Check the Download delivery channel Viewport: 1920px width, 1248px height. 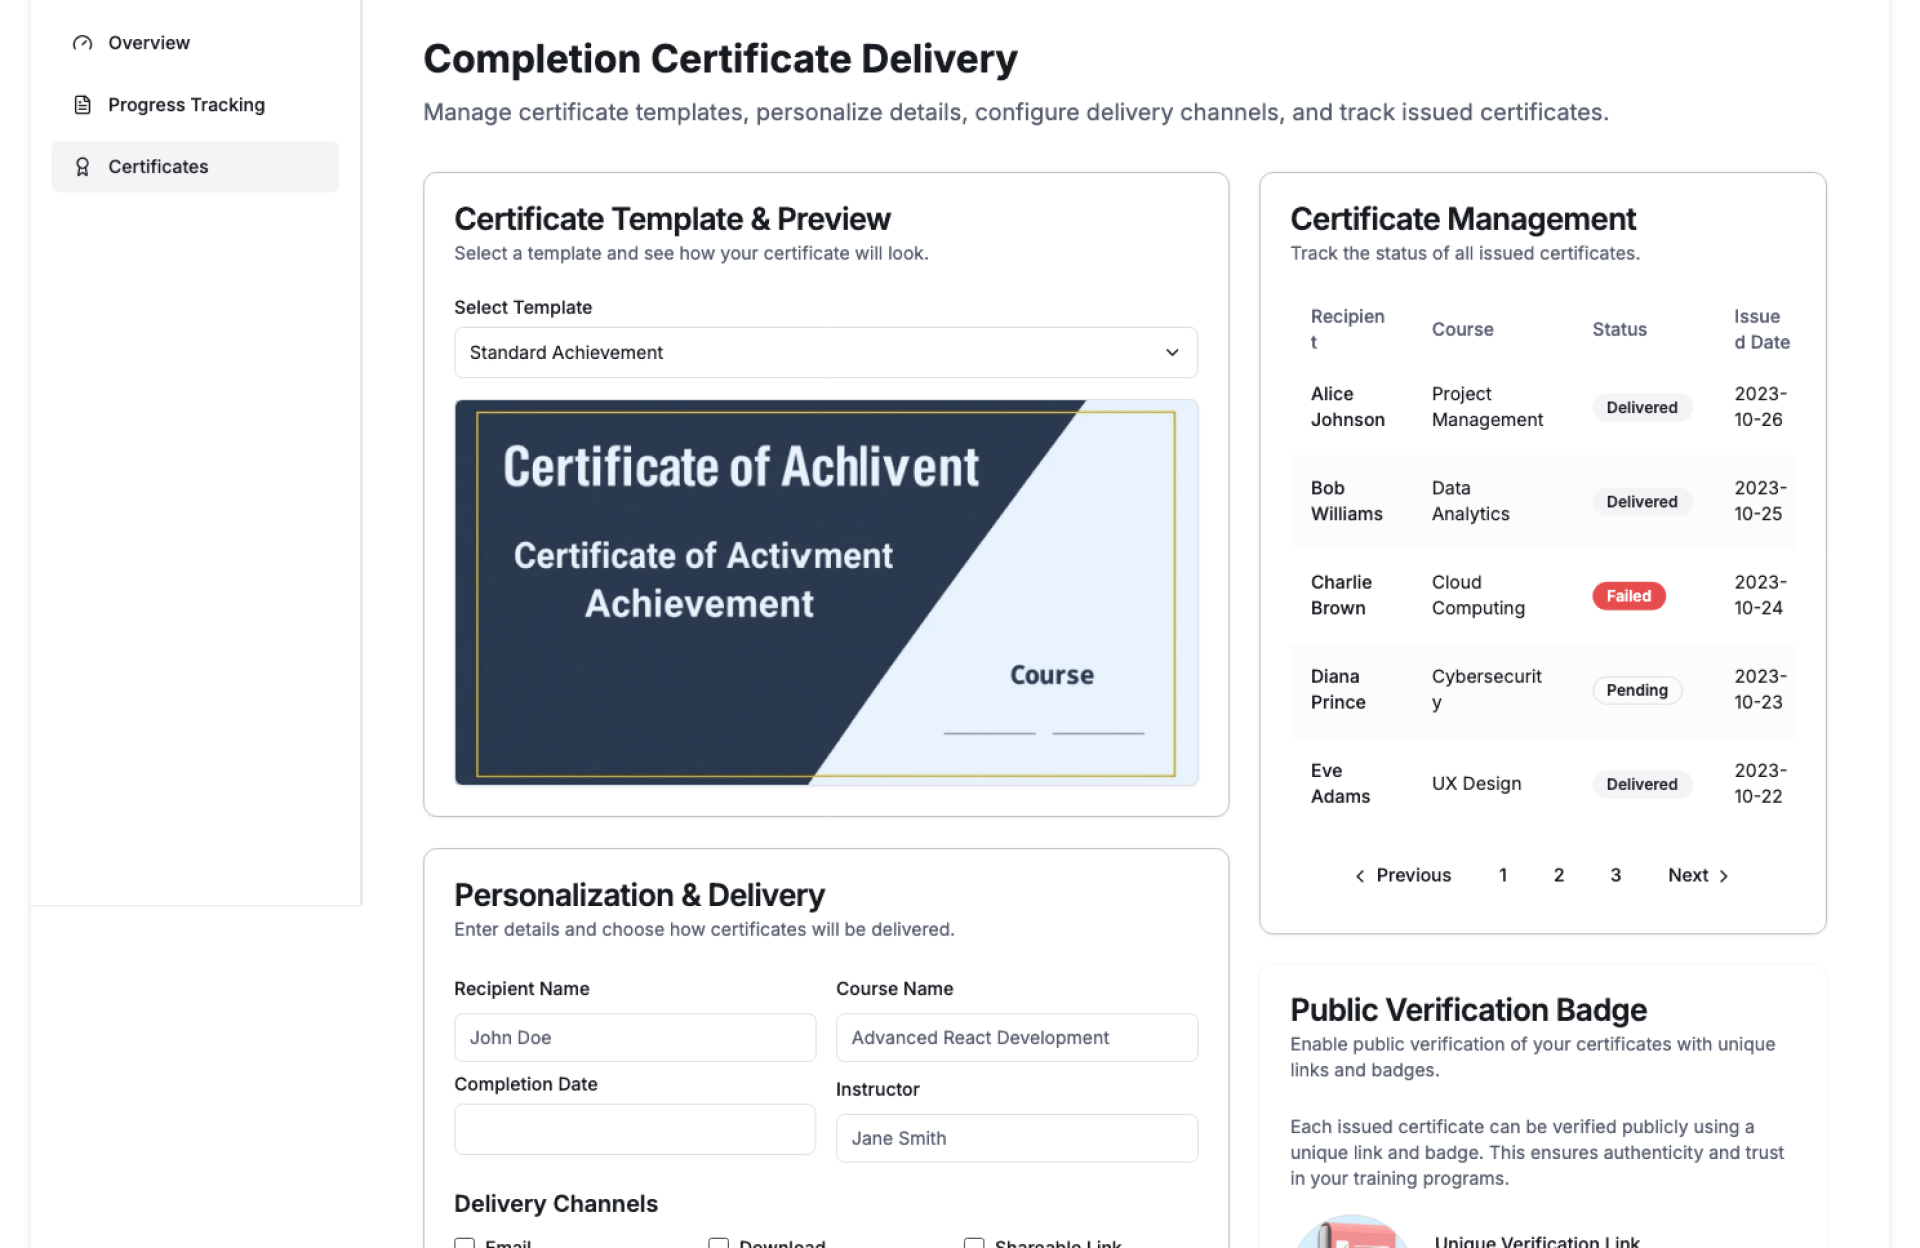(718, 1243)
